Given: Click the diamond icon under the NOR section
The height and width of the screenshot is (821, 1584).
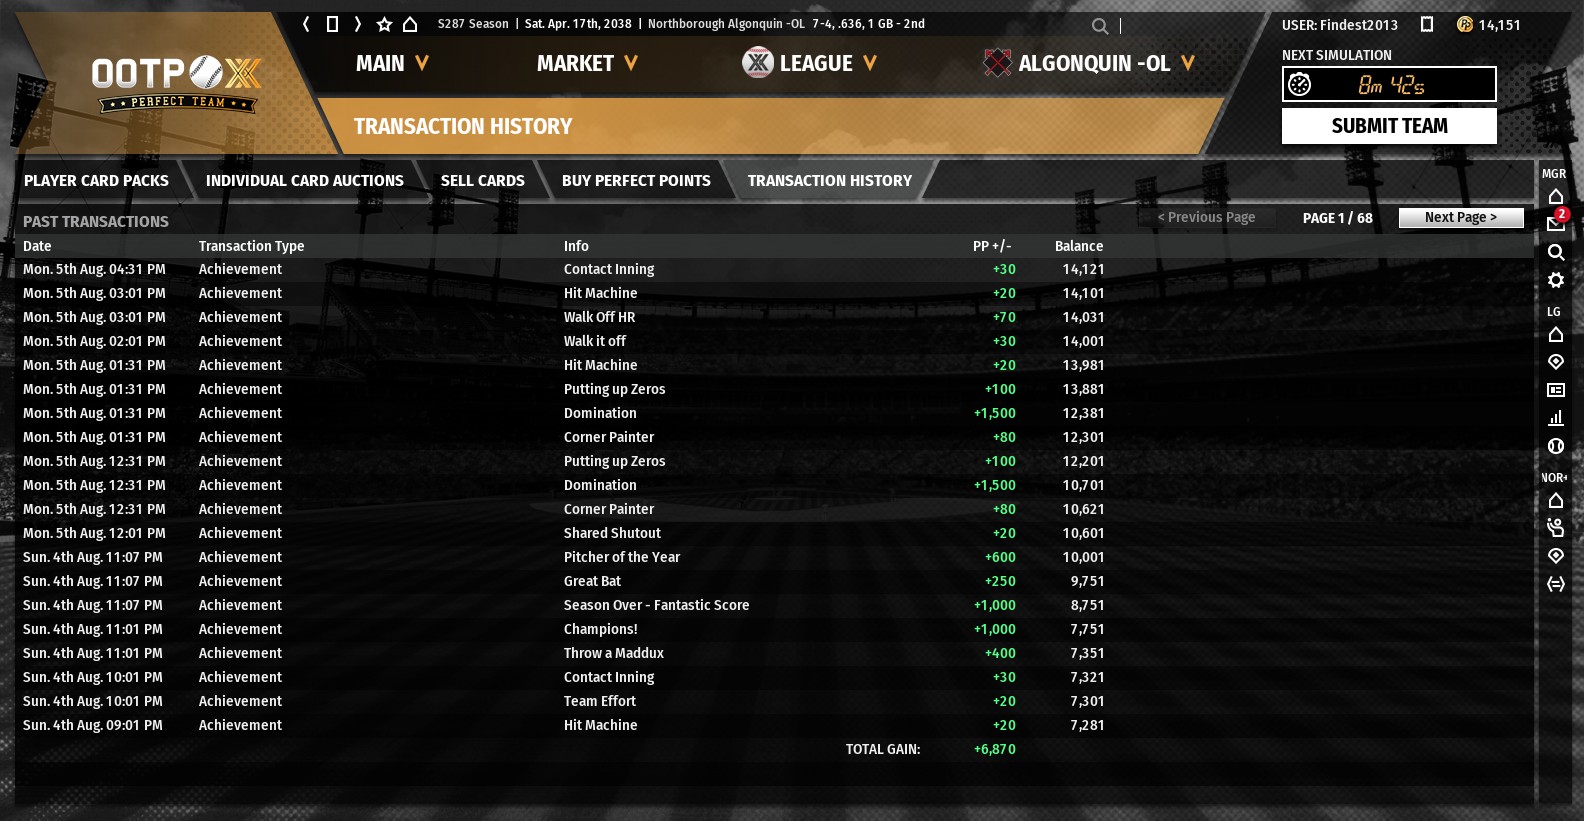Looking at the screenshot, I should (1556, 556).
